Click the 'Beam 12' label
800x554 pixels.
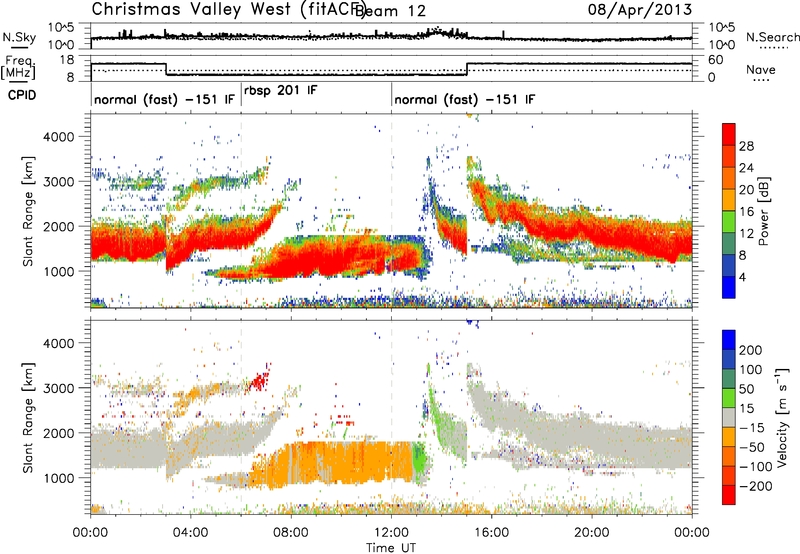(392, 11)
